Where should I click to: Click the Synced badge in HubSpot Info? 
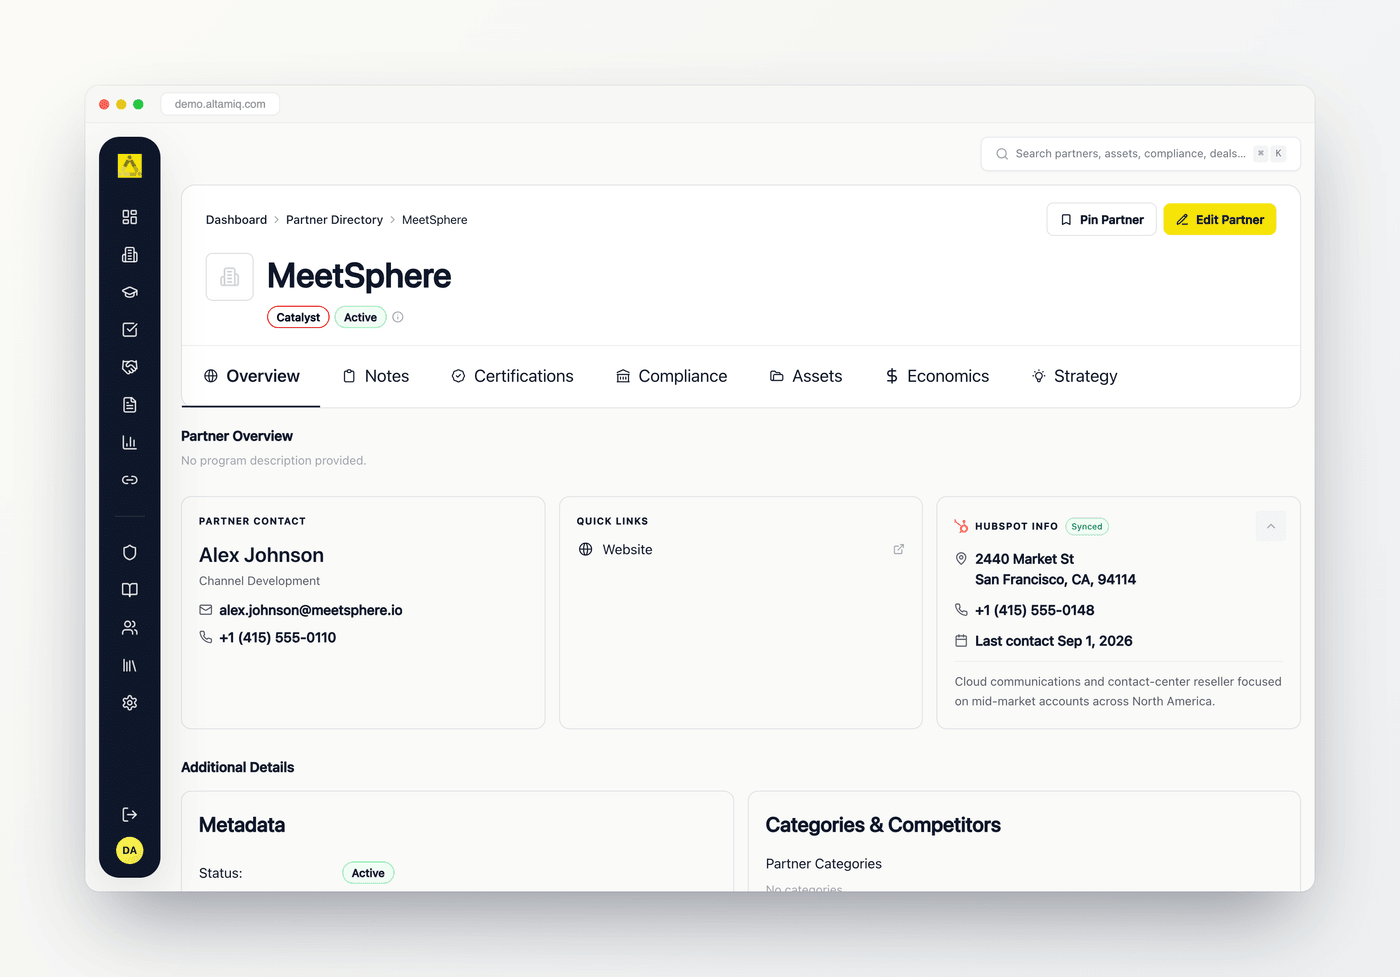(x=1087, y=526)
